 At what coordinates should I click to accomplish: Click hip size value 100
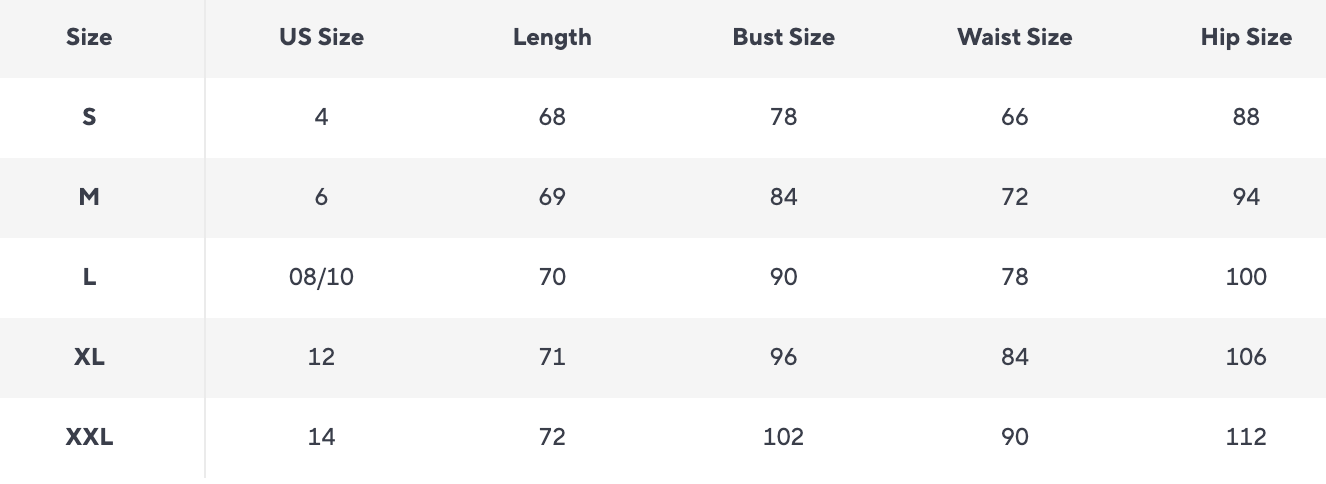click(1246, 277)
